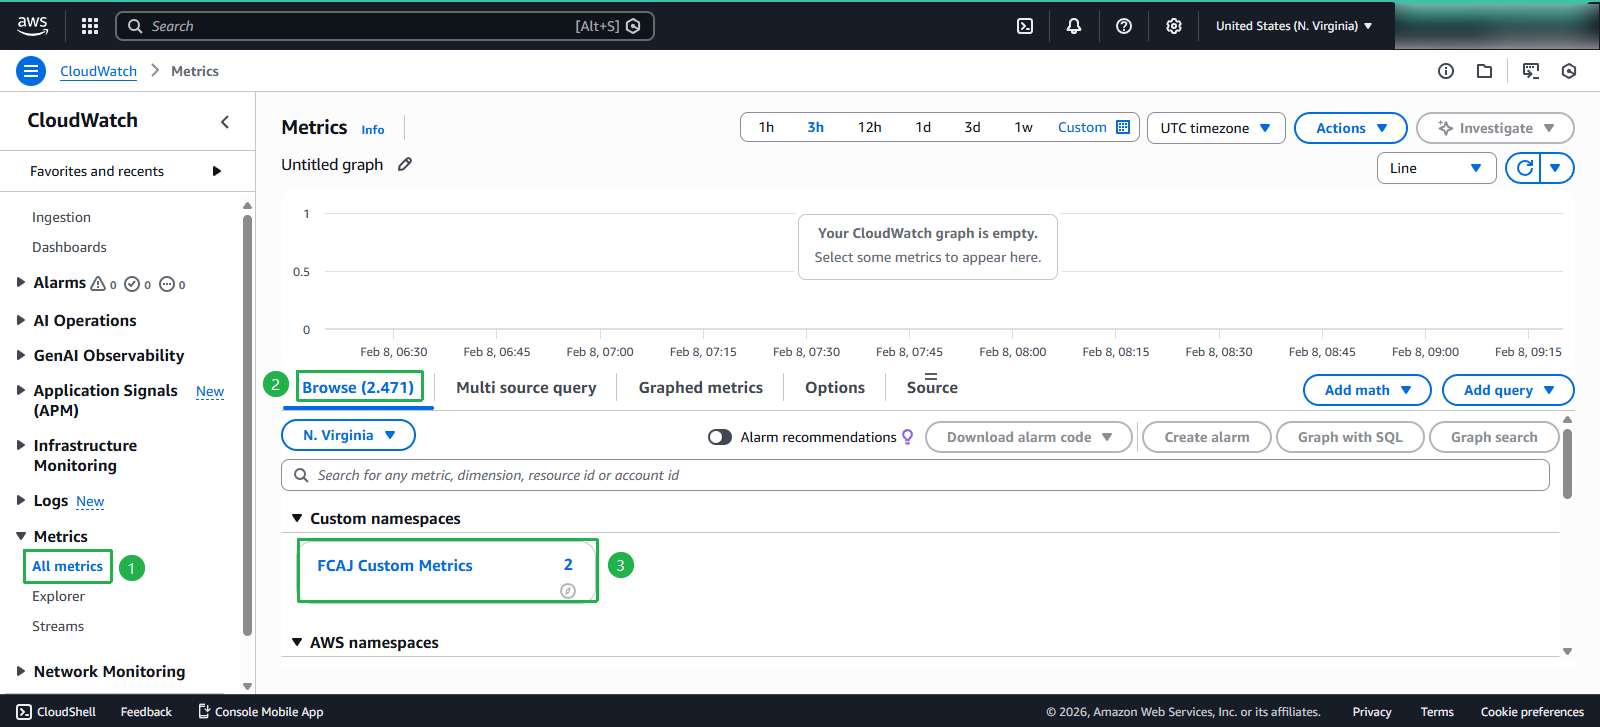This screenshot has width=1600, height=727.
Task: Expand GenAI Observability in sidebar
Action: pos(21,355)
